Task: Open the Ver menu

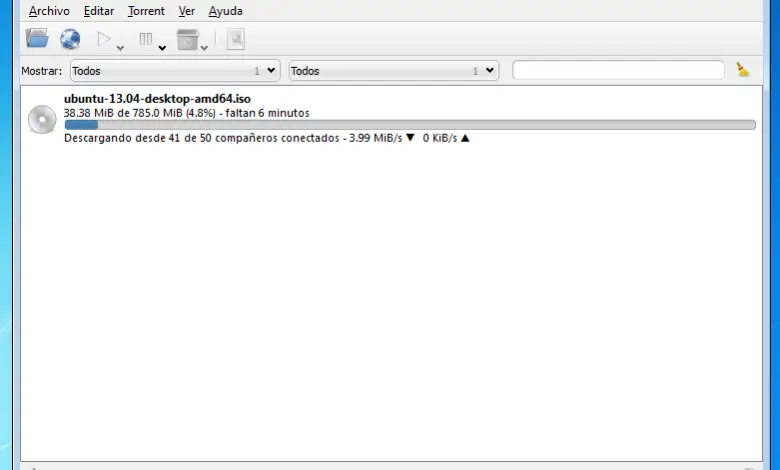Action: click(187, 11)
